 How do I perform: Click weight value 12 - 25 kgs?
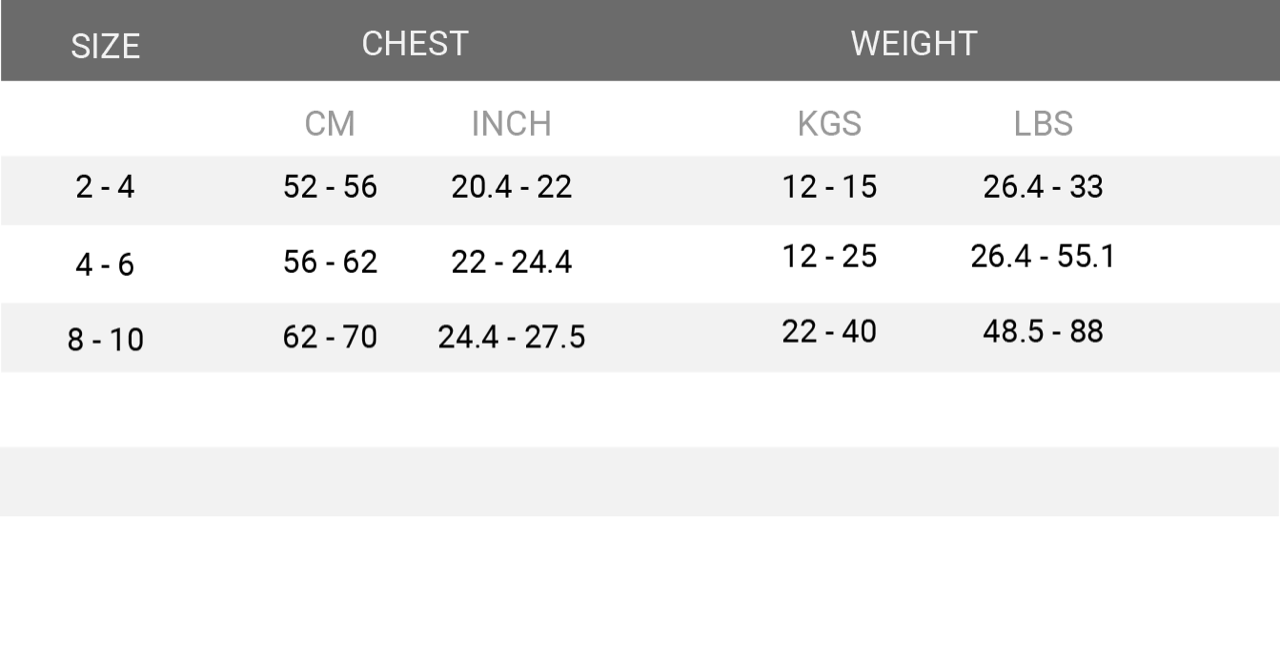pos(829,257)
